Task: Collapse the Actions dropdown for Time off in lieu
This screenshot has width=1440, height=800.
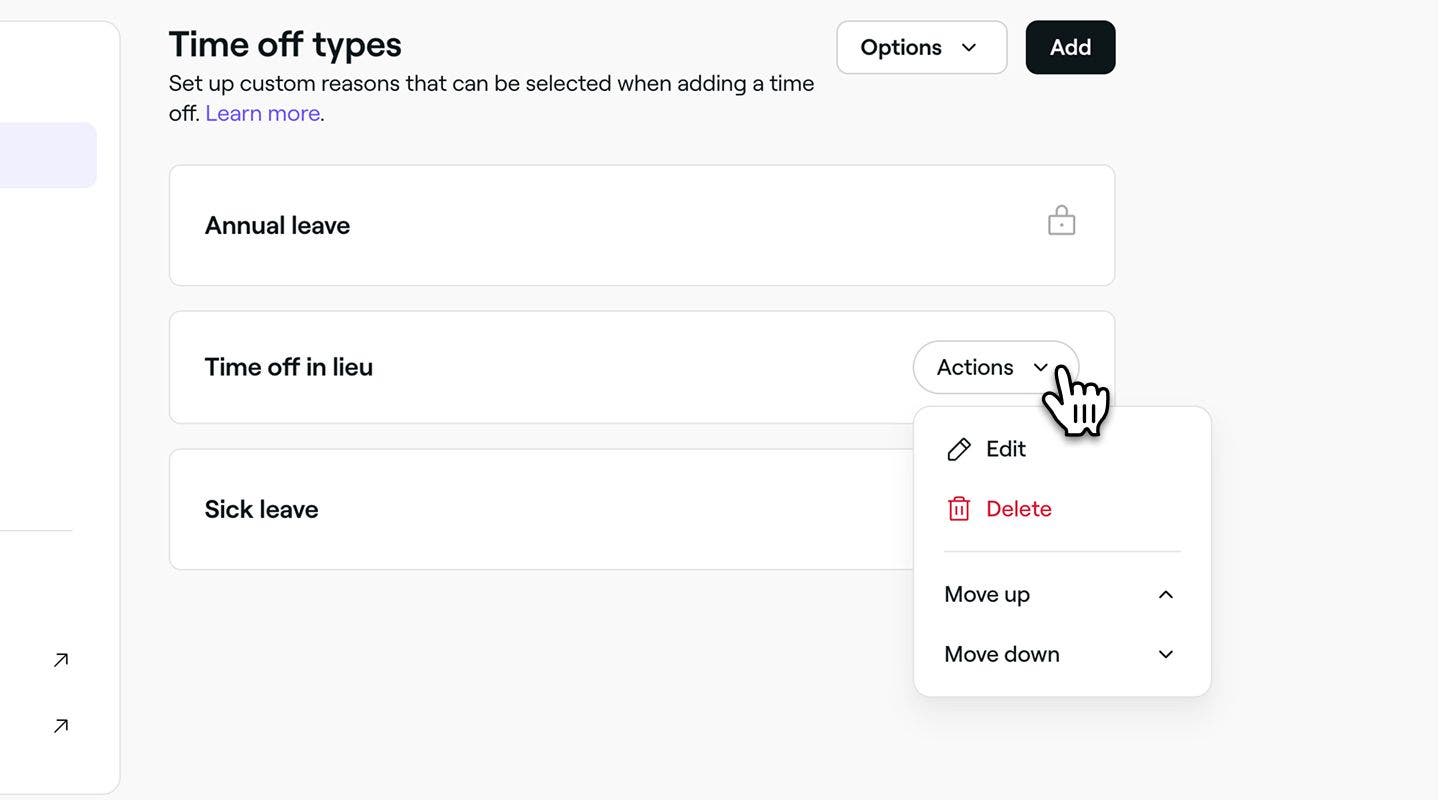Action: click(995, 367)
